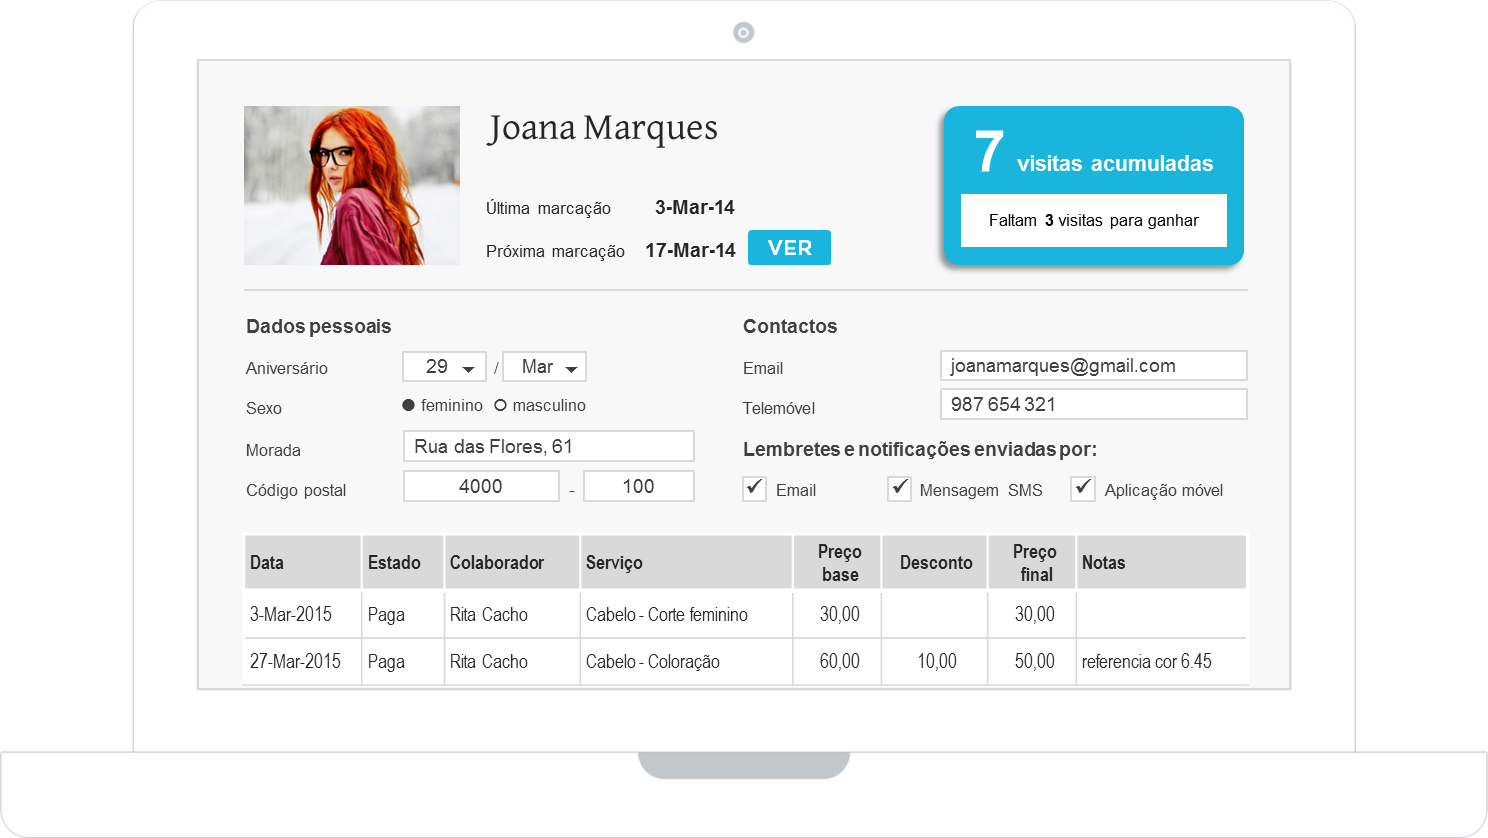1488x838 pixels.
Task: Sort the table by the Data column header
Action: click(302, 561)
